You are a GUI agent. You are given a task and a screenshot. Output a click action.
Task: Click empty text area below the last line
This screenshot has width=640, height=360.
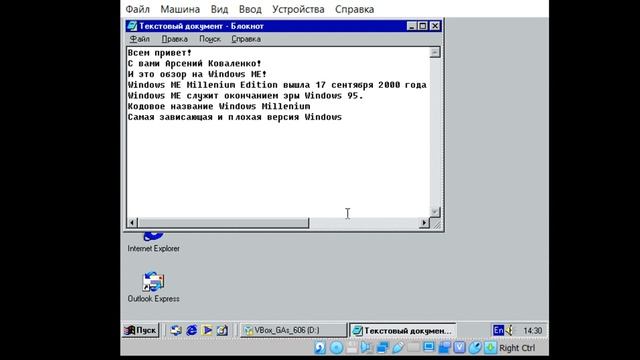278,169
